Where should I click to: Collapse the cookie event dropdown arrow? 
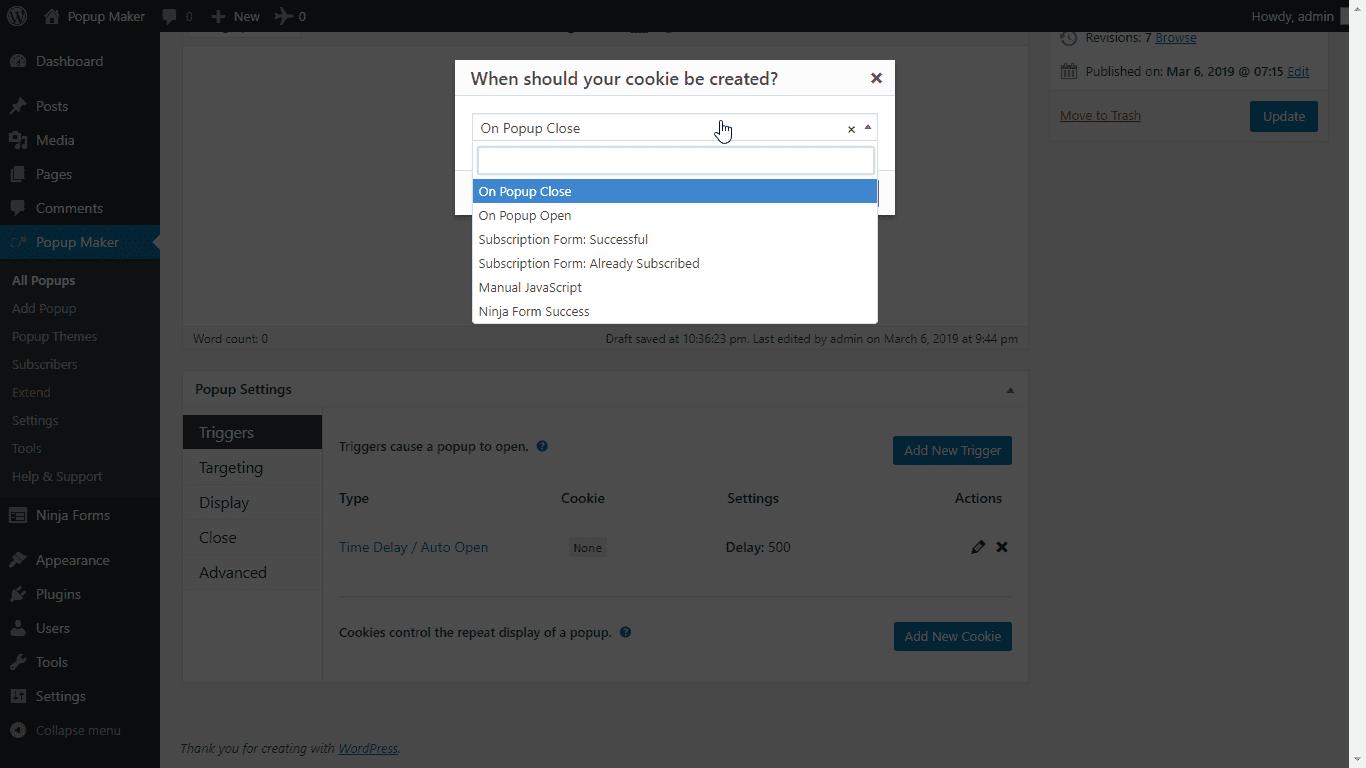coord(868,128)
